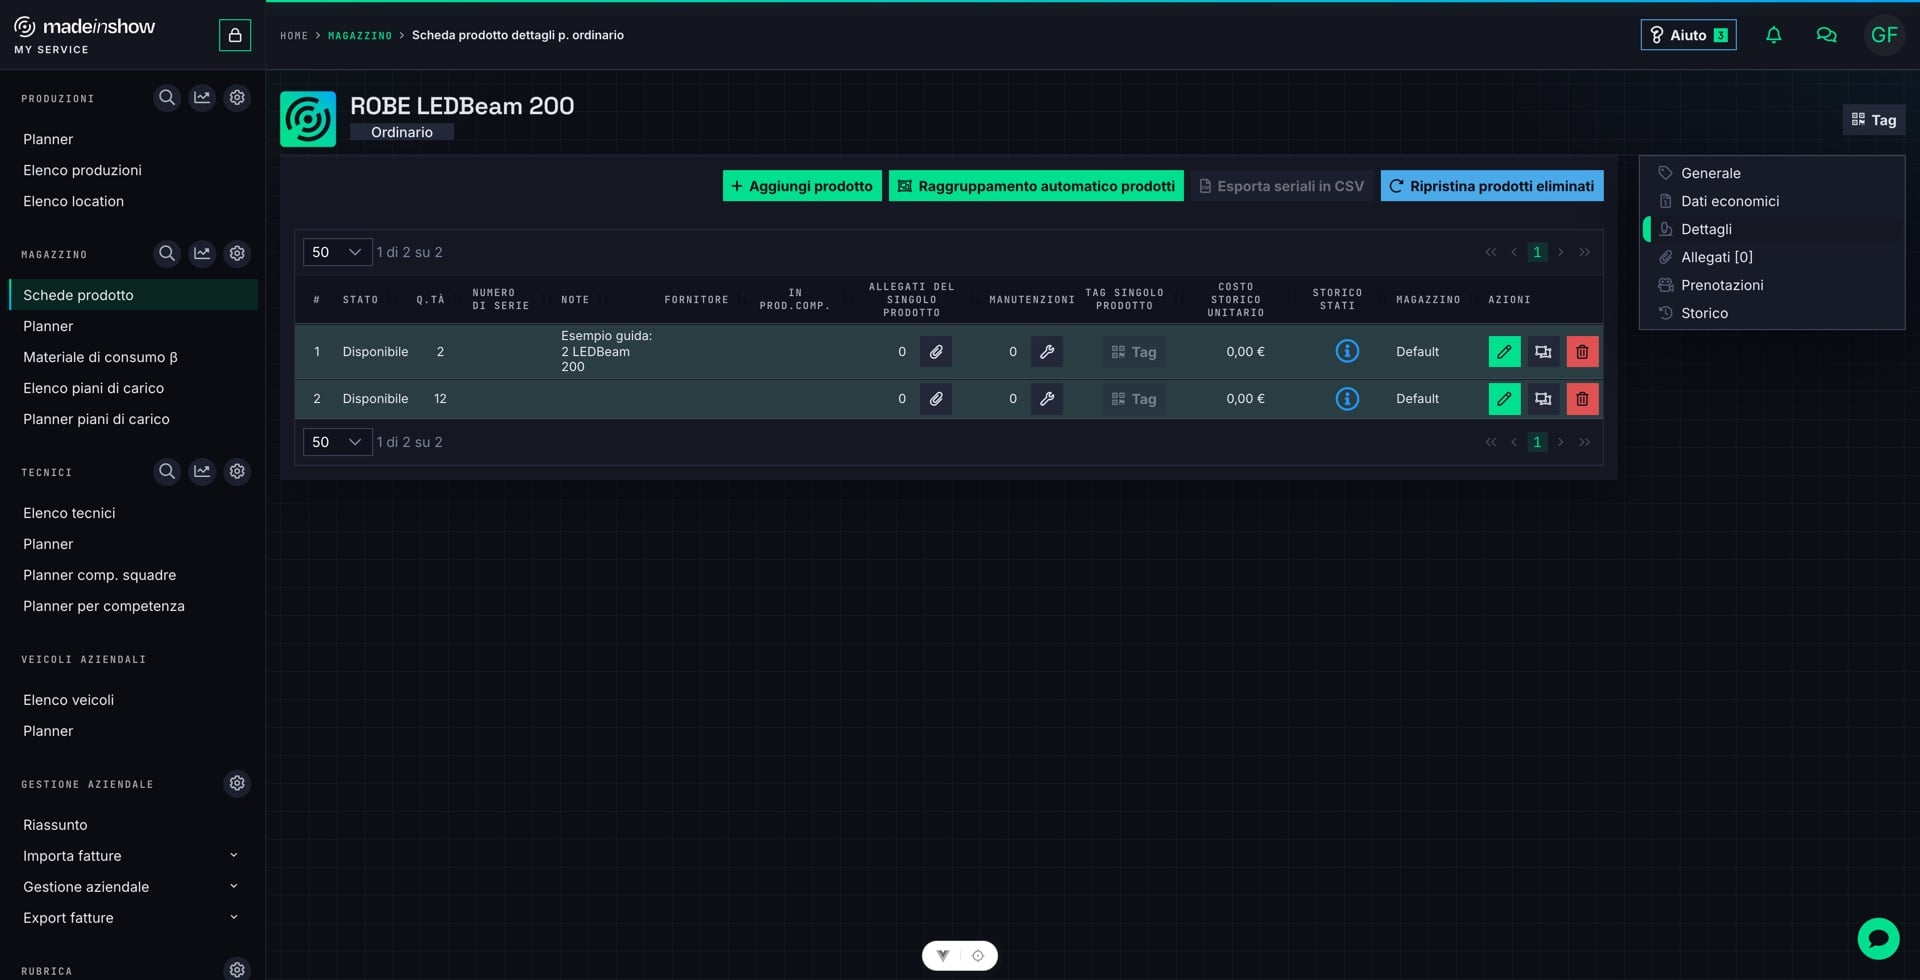This screenshot has width=1920, height=980.
Task: Open Rubrica settings gear
Action: coord(237,970)
